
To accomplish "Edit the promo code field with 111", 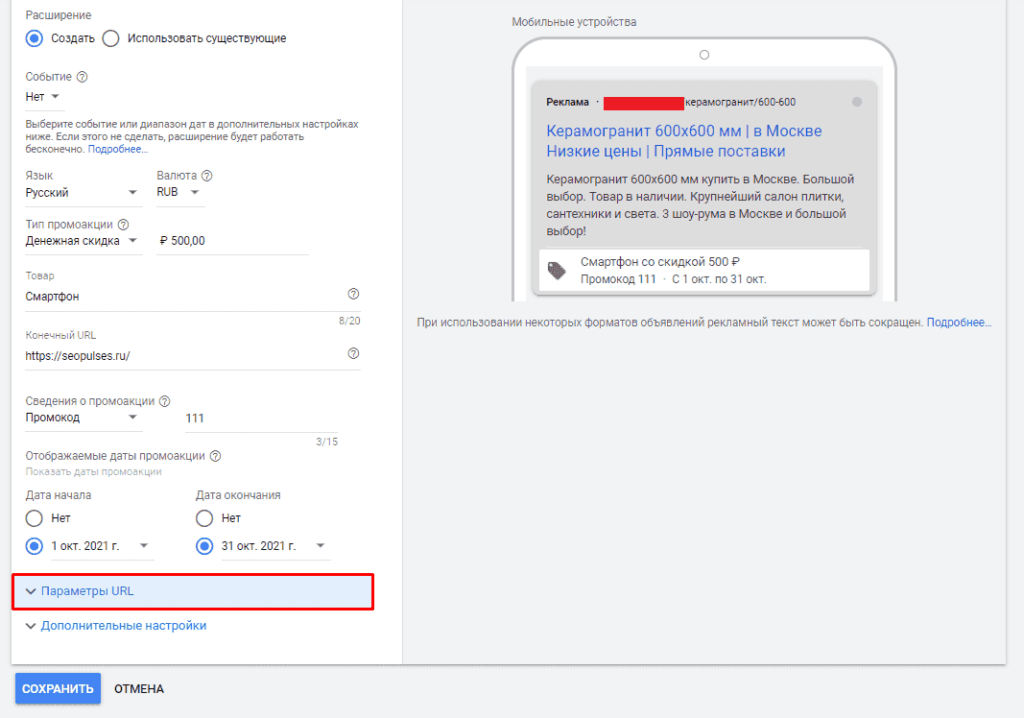I will point(261,418).
